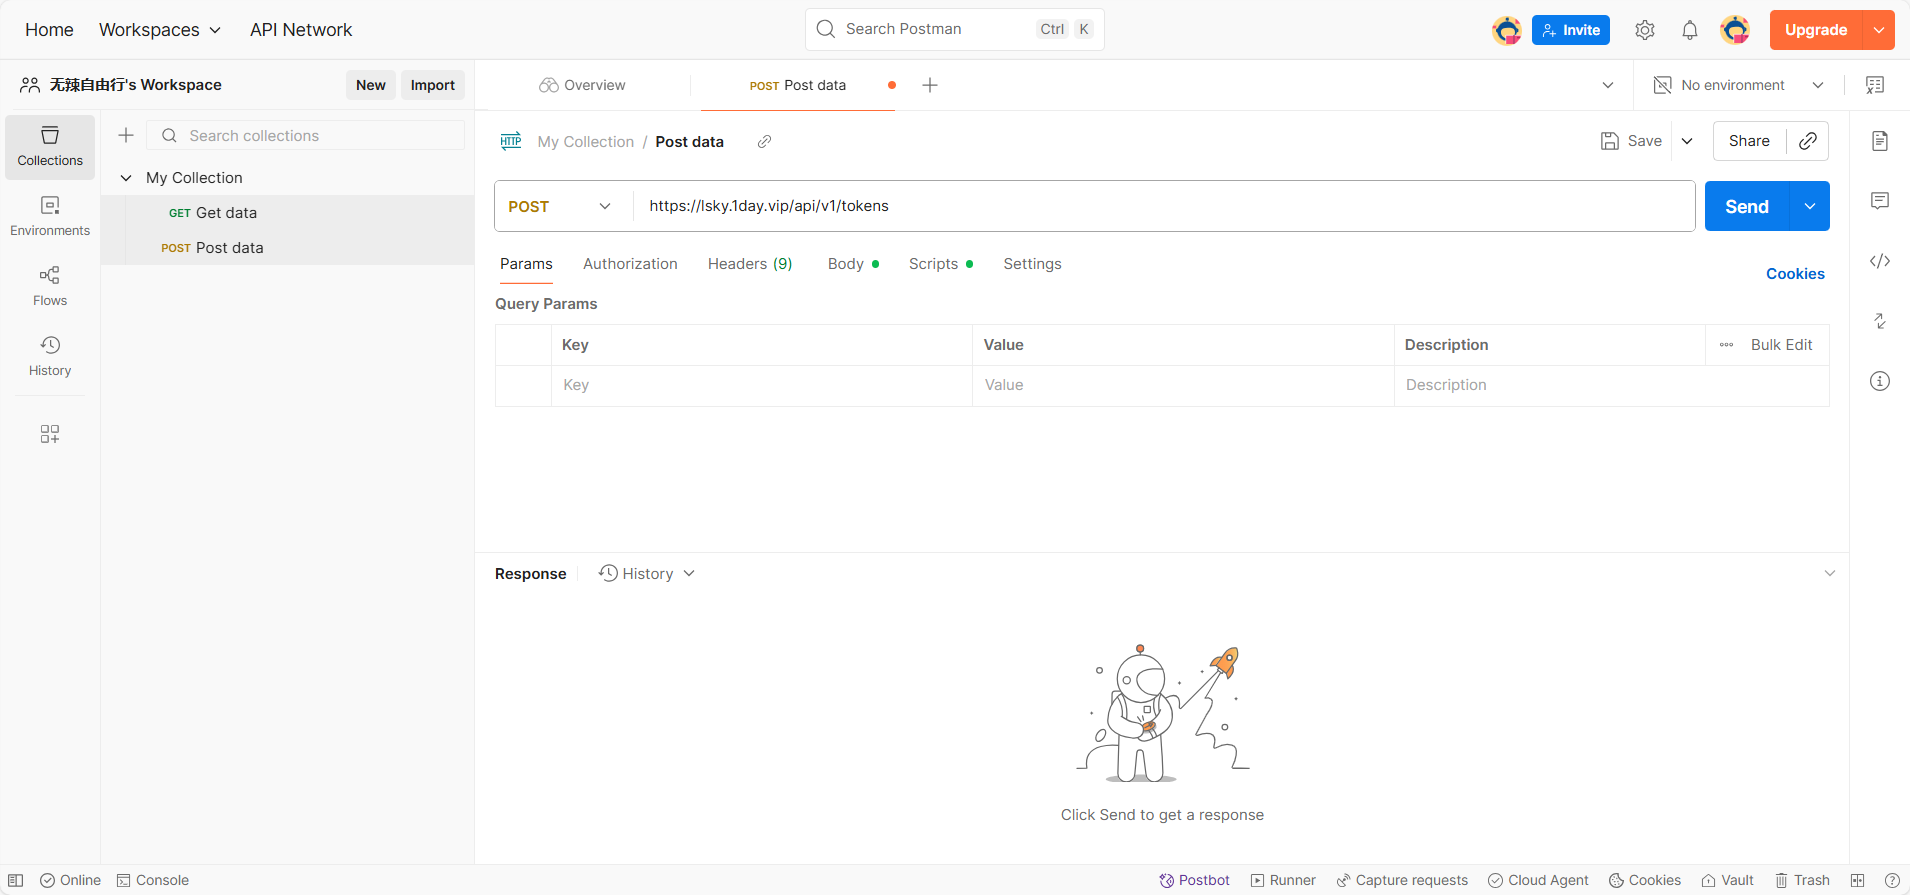
Task: Copy the request link beside Post data
Action: [764, 142]
